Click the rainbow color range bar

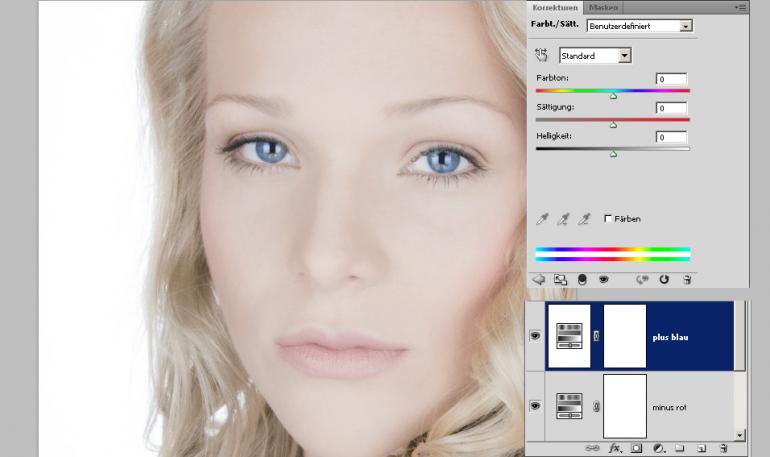click(x=613, y=254)
